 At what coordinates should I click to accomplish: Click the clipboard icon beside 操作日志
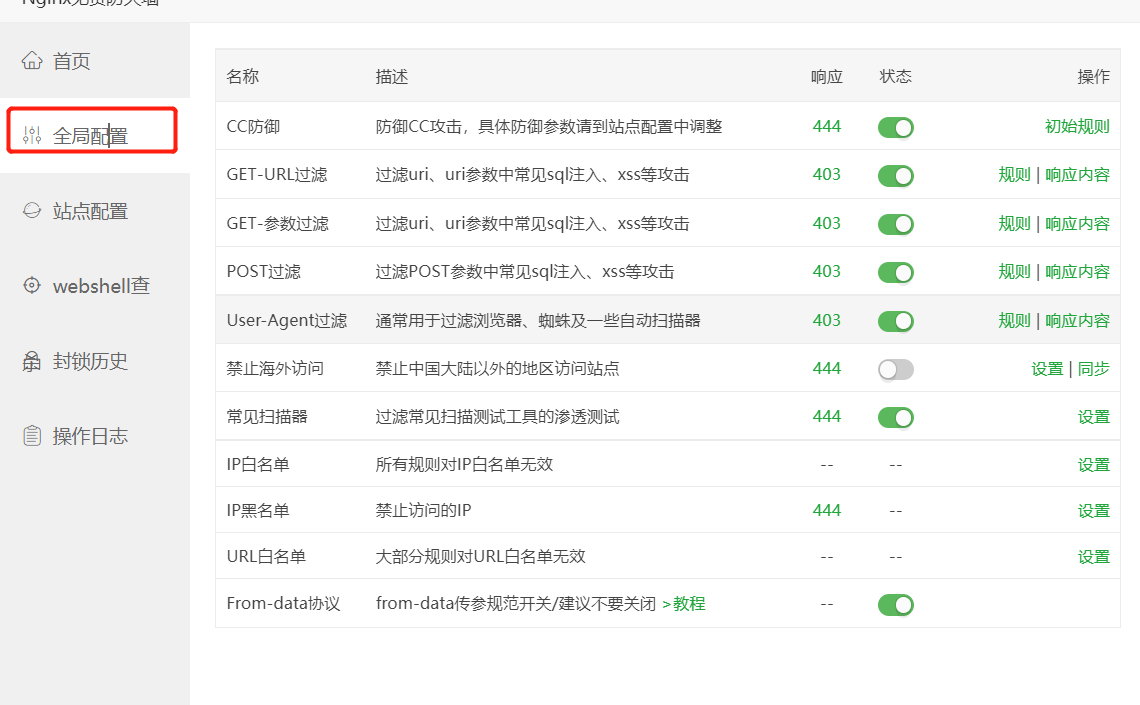(x=32, y=435)
